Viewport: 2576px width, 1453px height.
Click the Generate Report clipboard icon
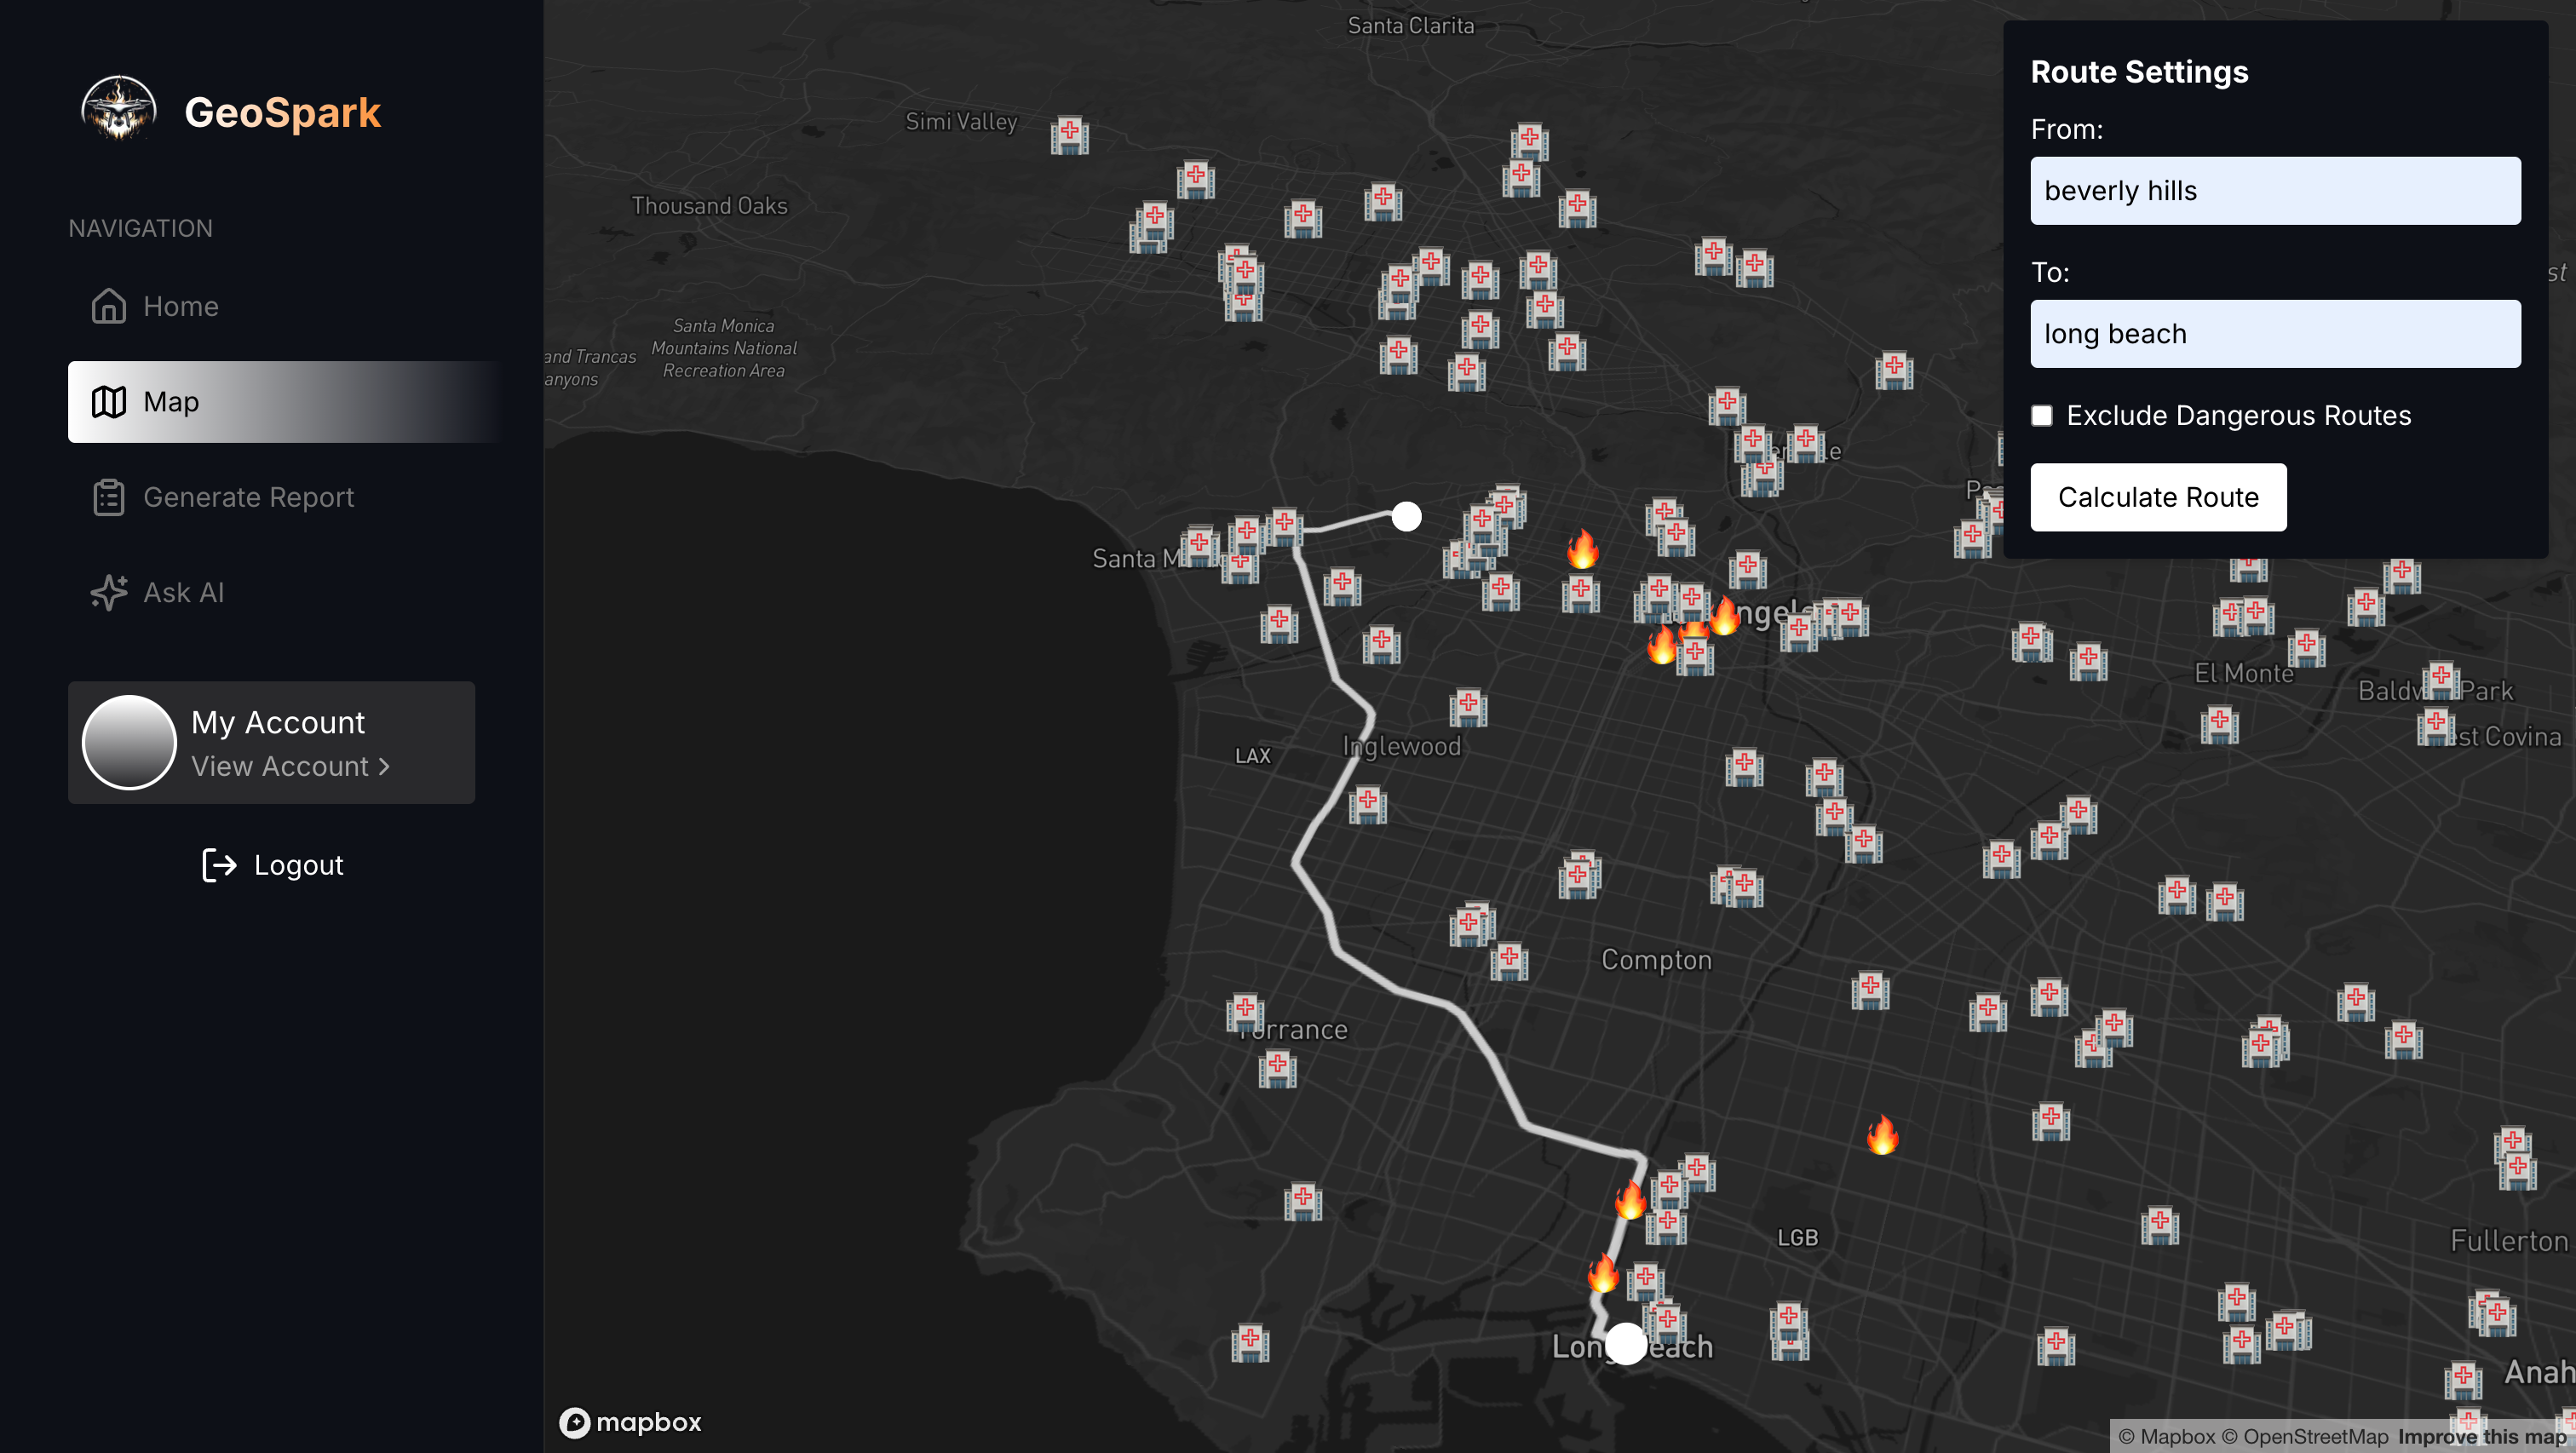(x=109, y=497)
